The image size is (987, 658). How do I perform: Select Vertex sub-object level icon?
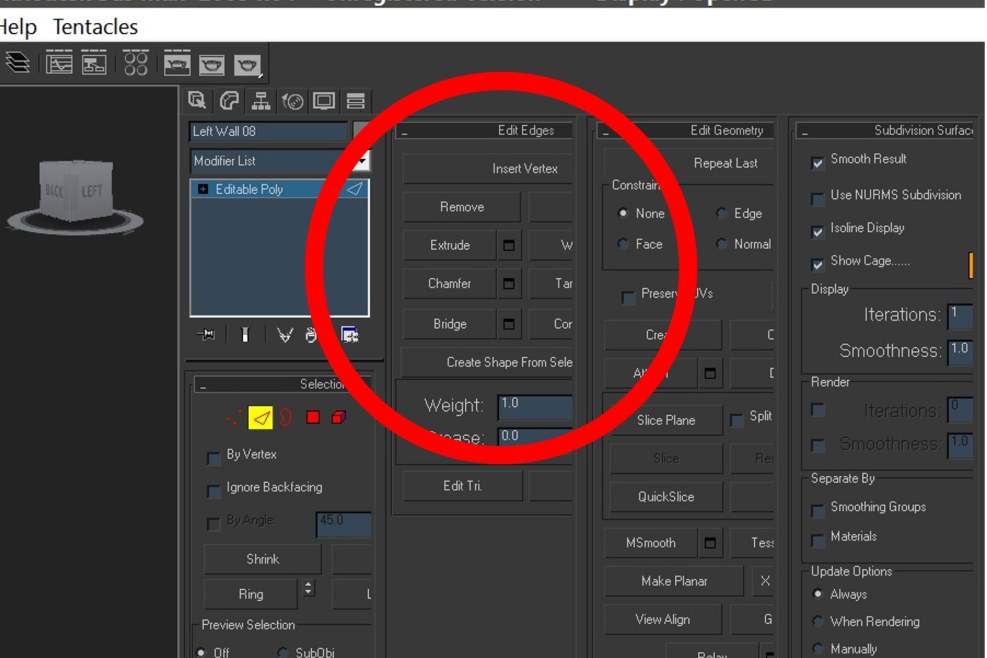(x=234, y=418)
